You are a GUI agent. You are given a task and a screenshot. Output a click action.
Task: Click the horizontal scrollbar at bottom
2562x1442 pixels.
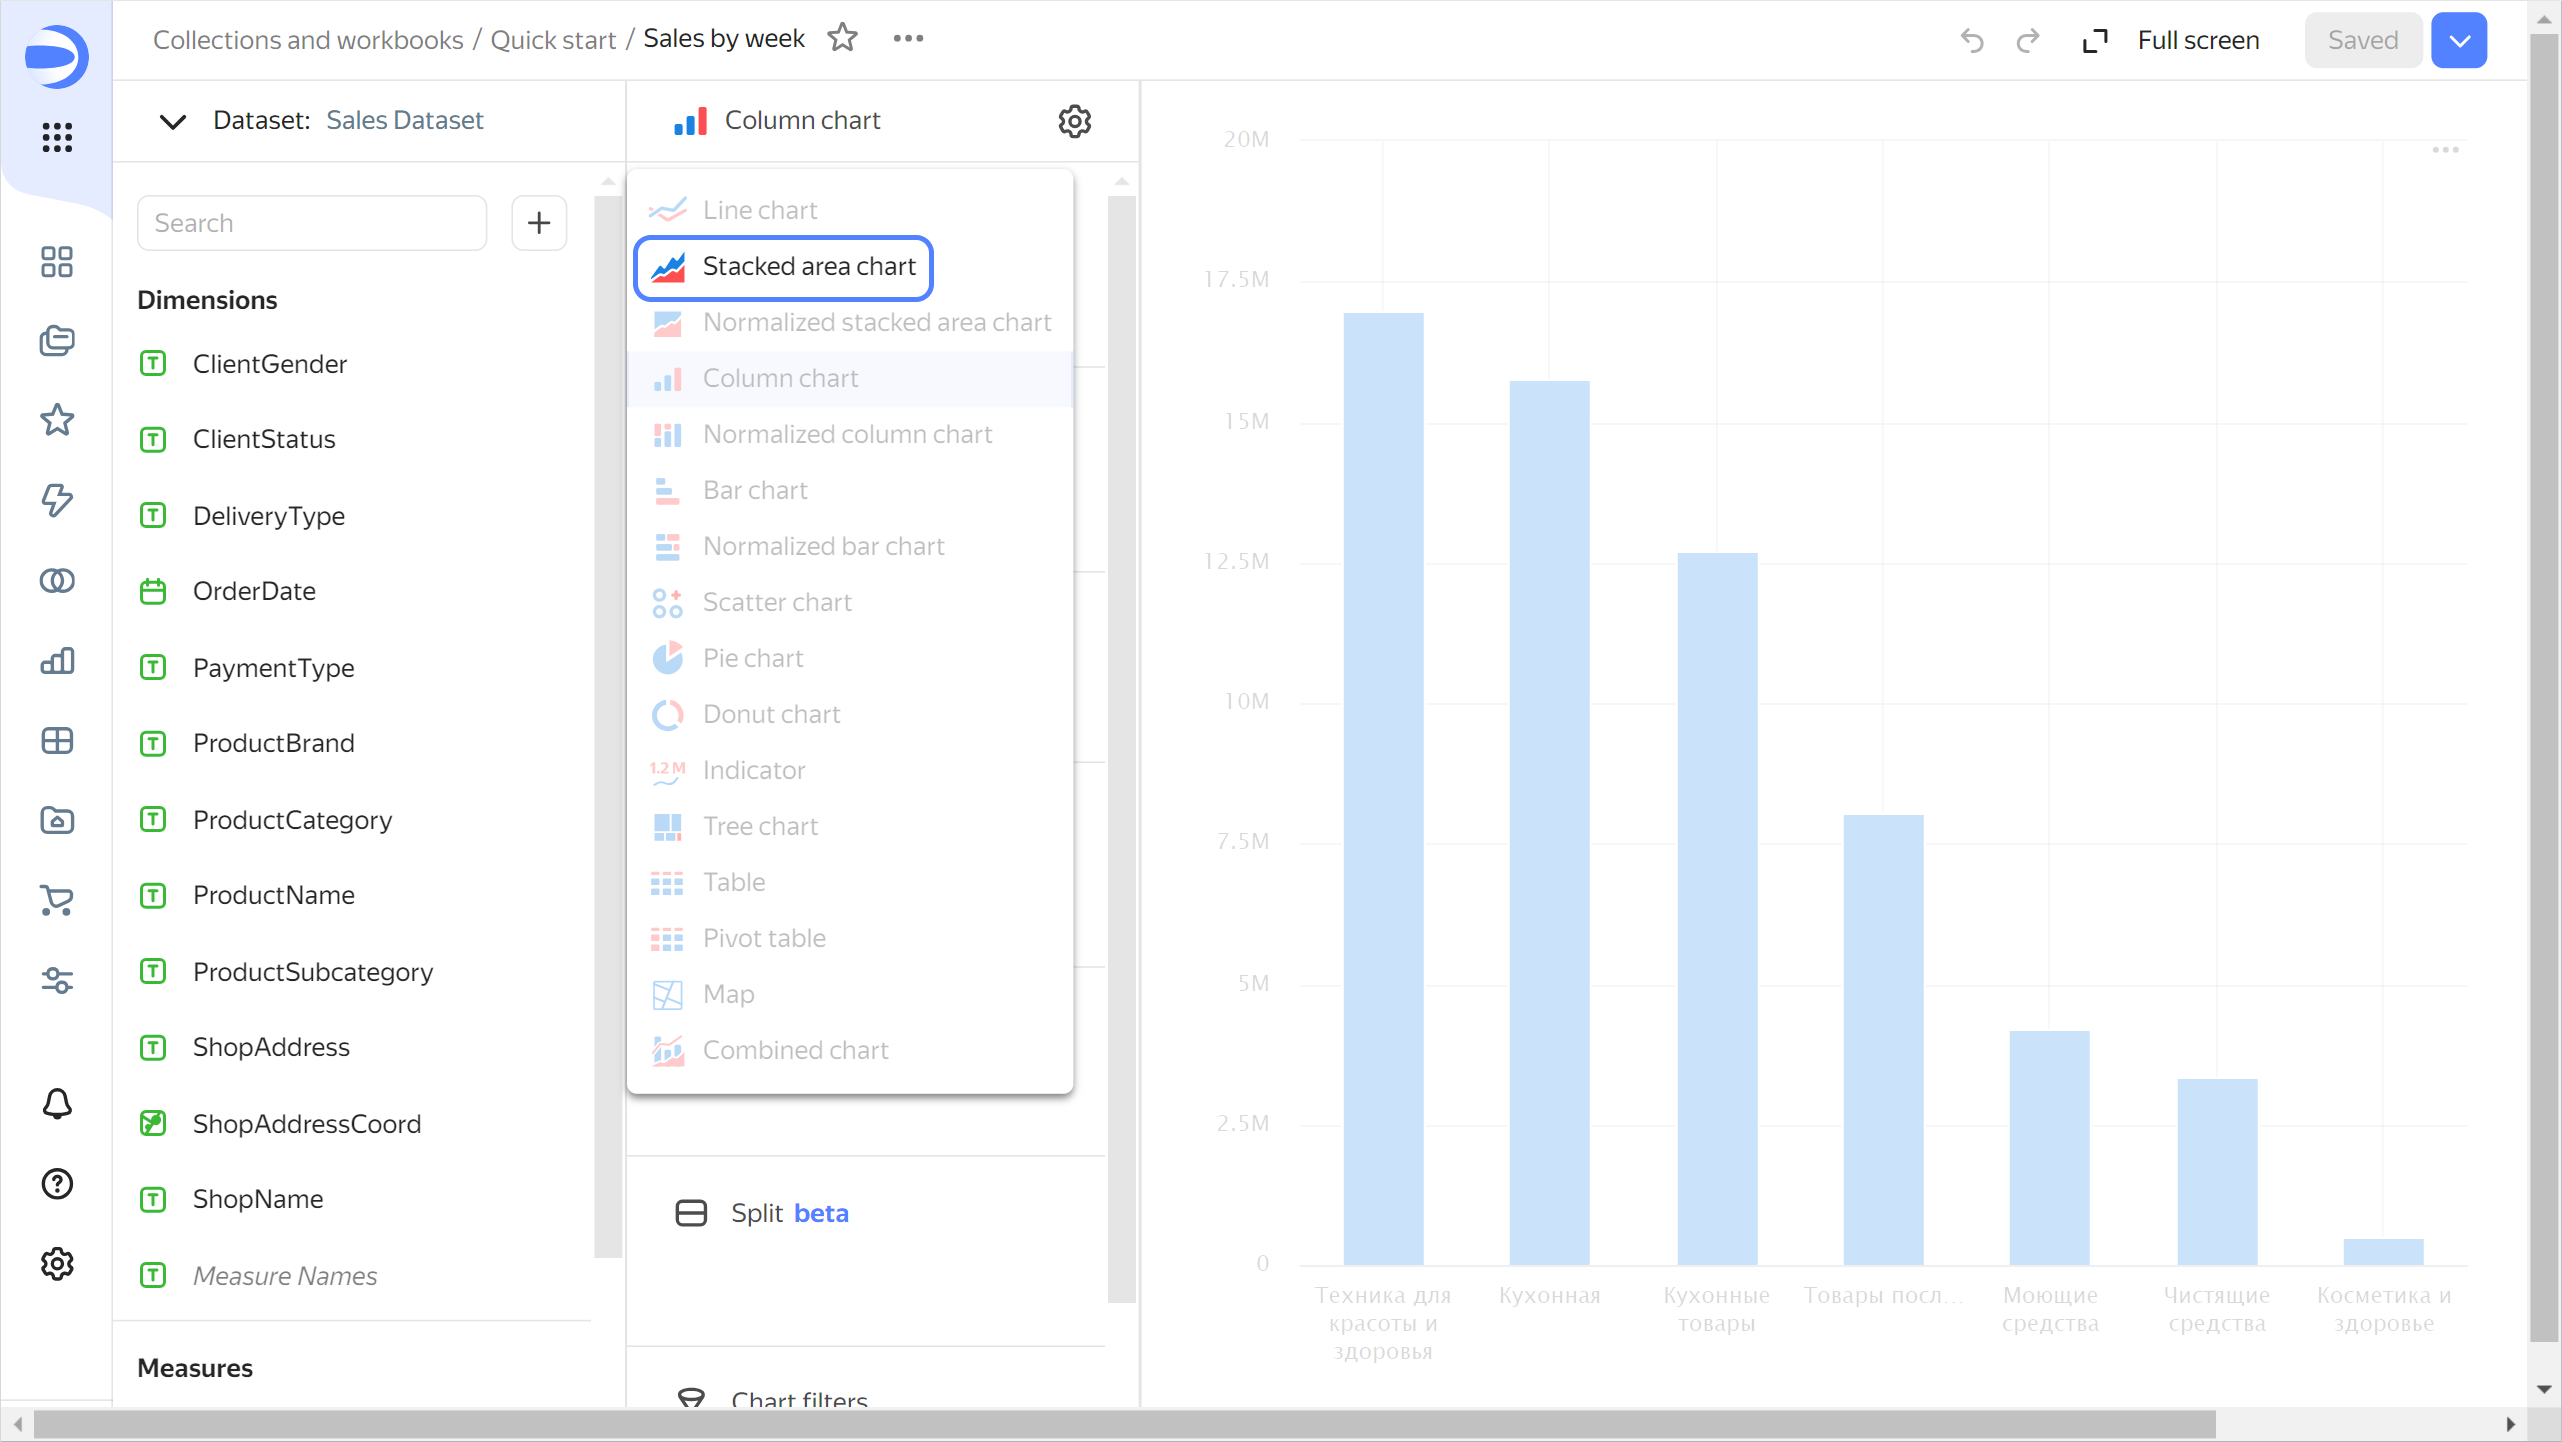pyautogui.click(x=1124, y=1423)
